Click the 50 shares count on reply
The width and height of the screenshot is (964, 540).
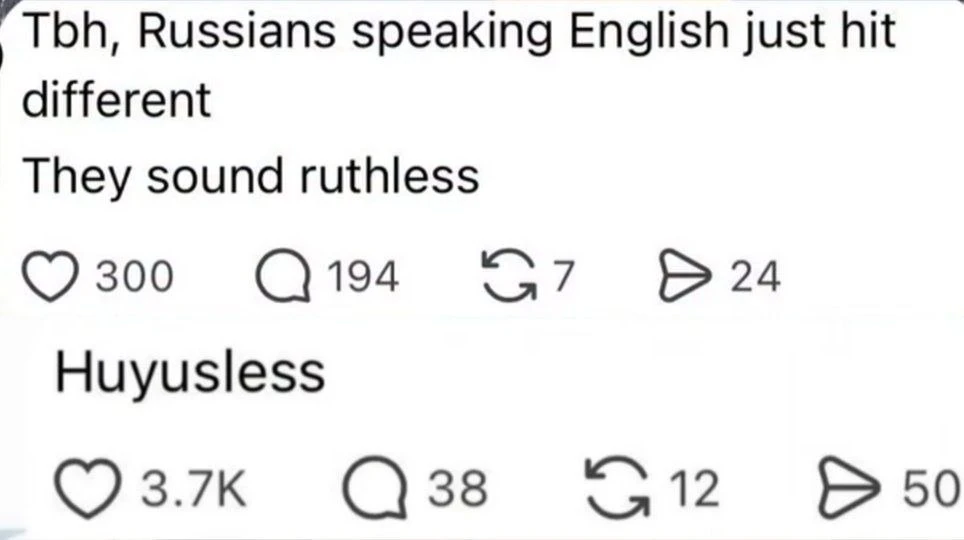pos(931,488)
